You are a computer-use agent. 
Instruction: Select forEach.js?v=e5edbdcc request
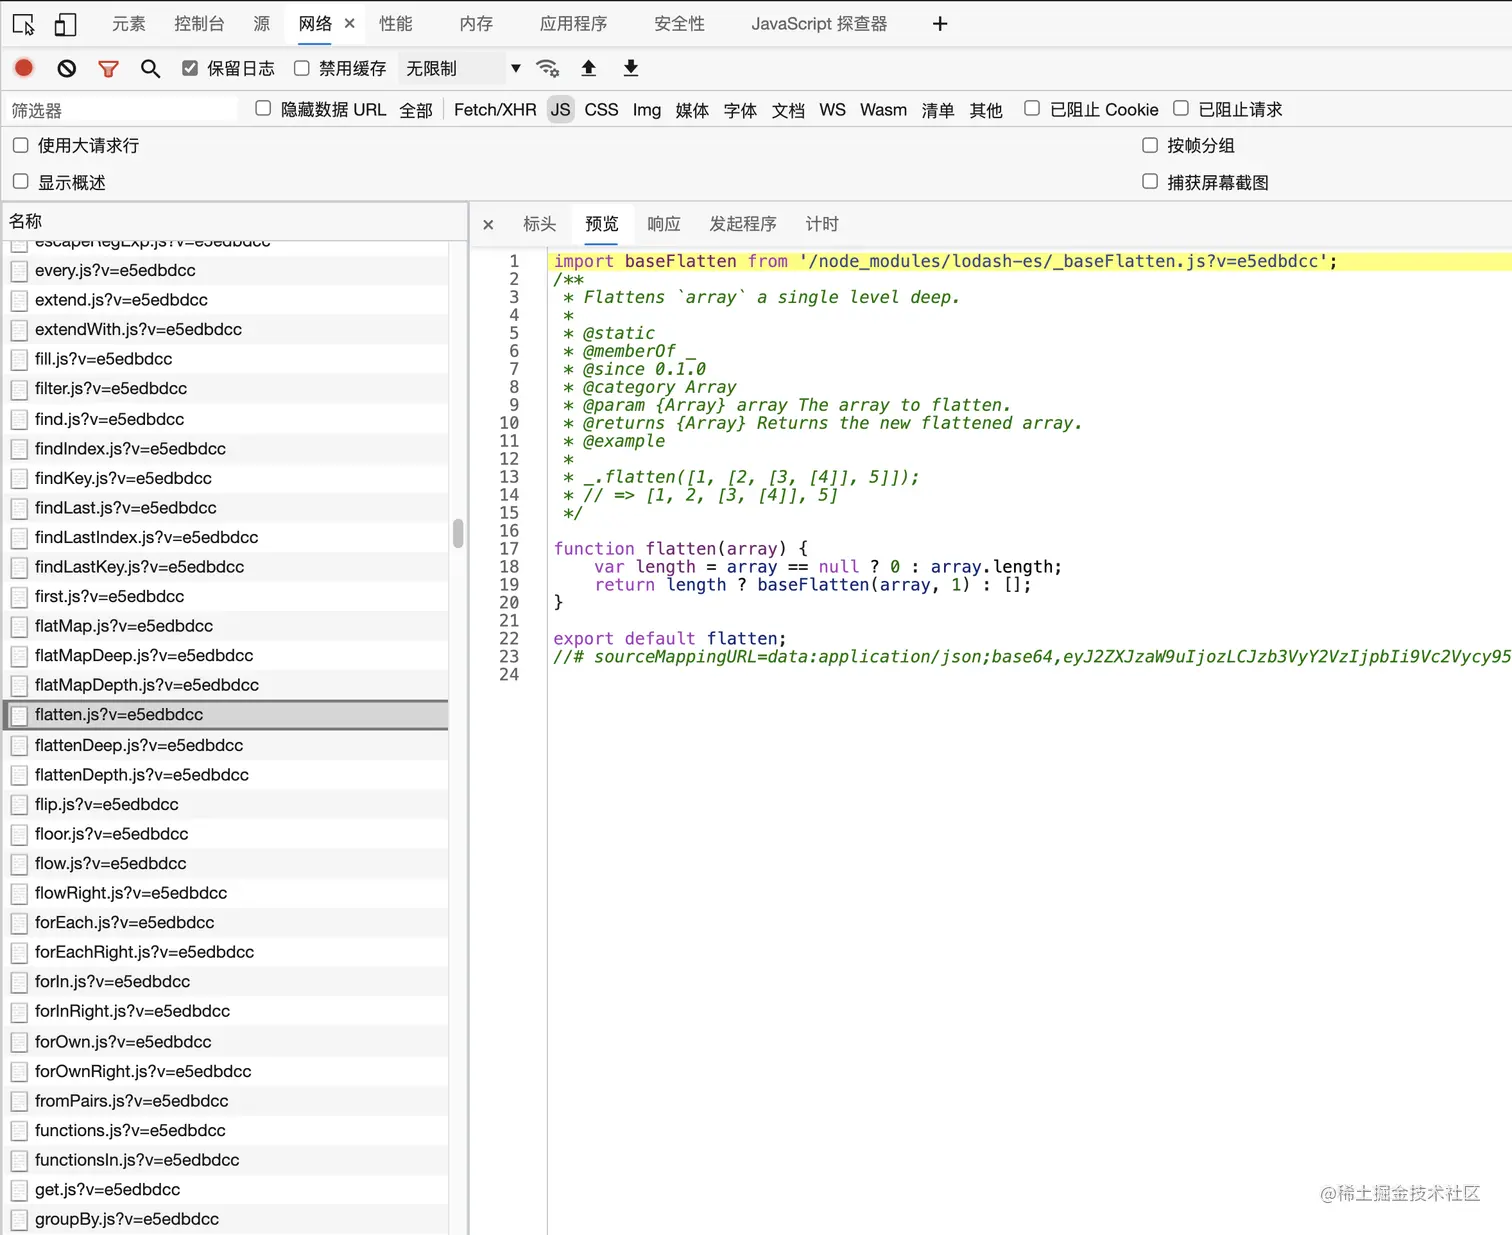tap(226, 923)
